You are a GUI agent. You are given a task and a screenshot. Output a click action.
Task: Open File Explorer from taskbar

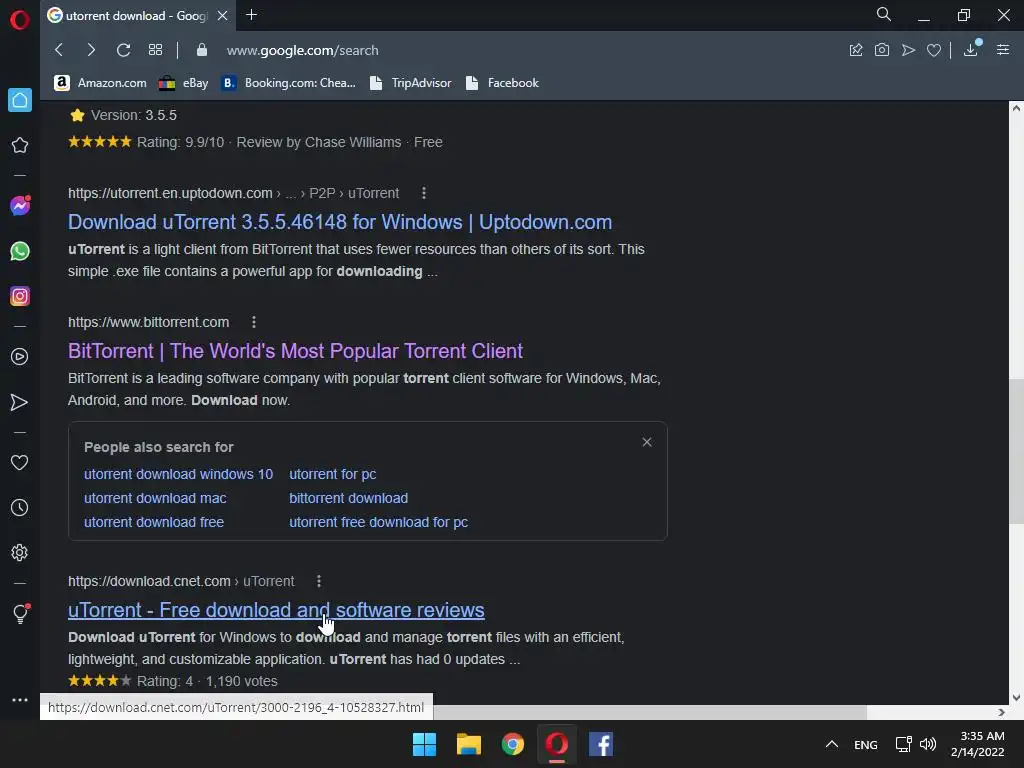468,744
